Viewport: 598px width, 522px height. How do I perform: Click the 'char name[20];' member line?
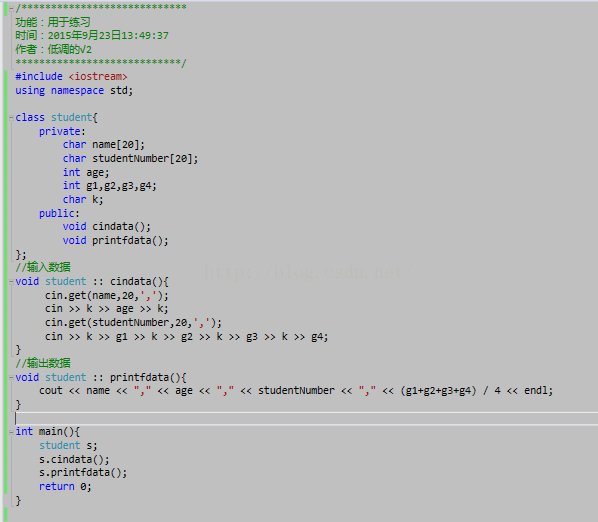tap(104, 145)
